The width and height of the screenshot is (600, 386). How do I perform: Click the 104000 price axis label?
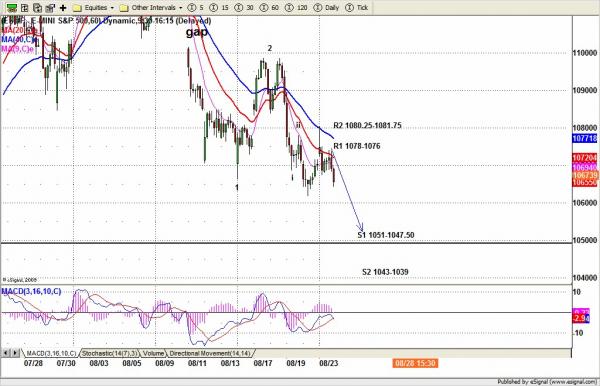pos(585,278)
